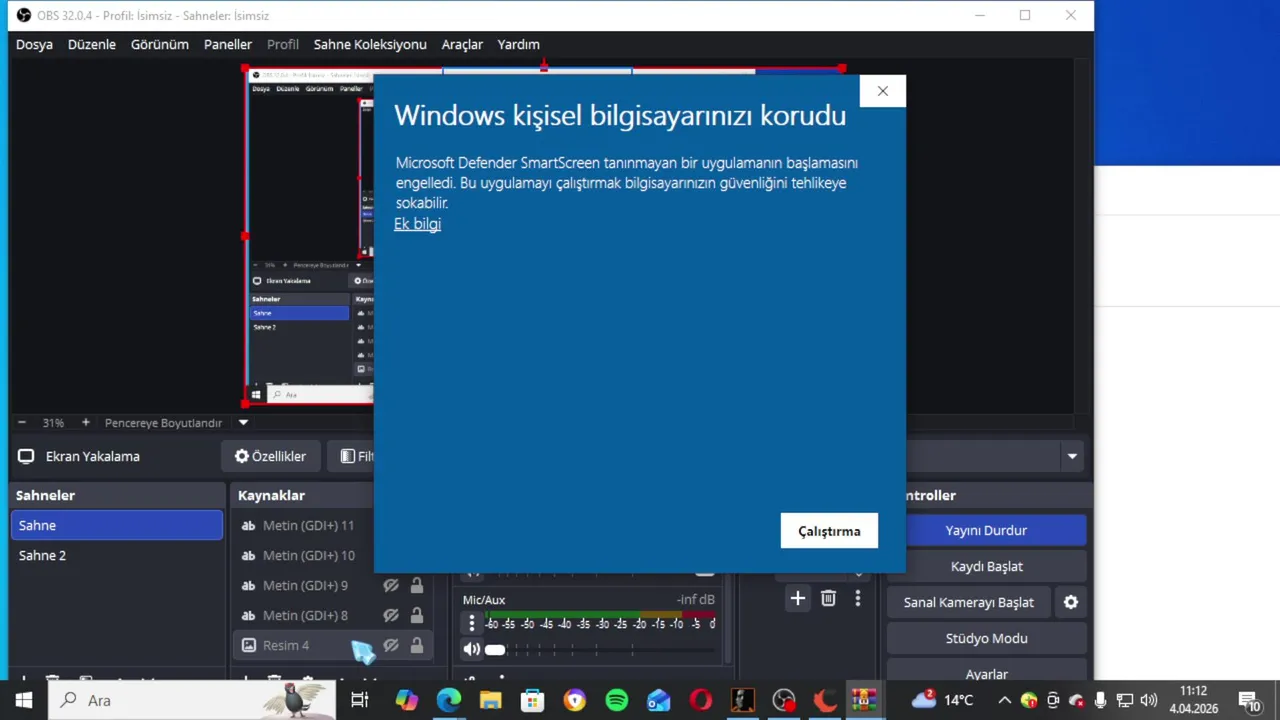Open WinRAR from taskbar
The width and height of the screenshot is (1280, 720).
(x=864, y=700)
